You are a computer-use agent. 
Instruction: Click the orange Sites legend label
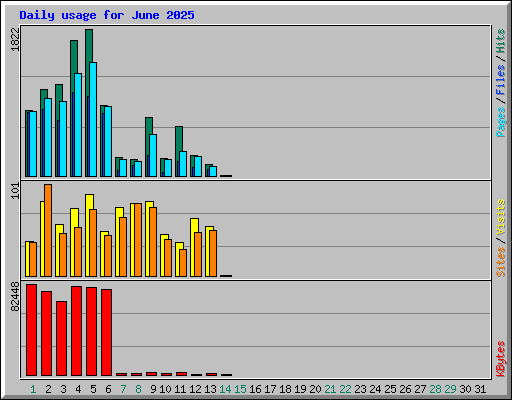point(501,262)
